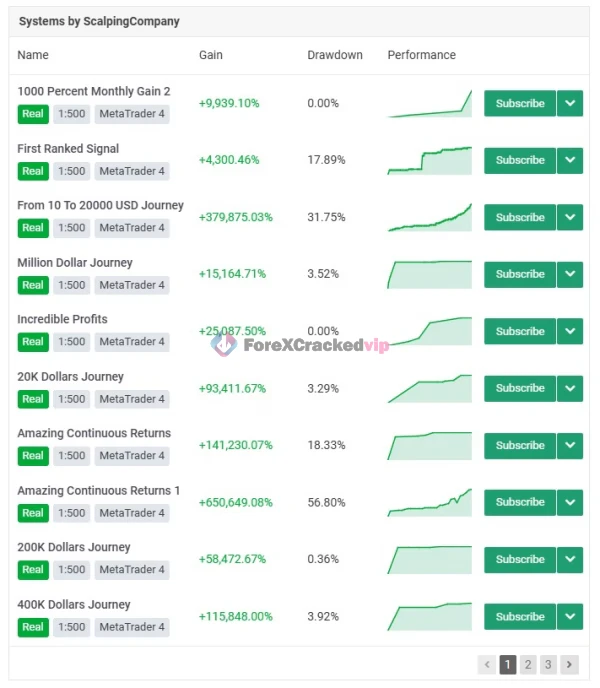
Task: Open performance chart for Amazing Continuous Returns 1
Action: click(430, 502)
